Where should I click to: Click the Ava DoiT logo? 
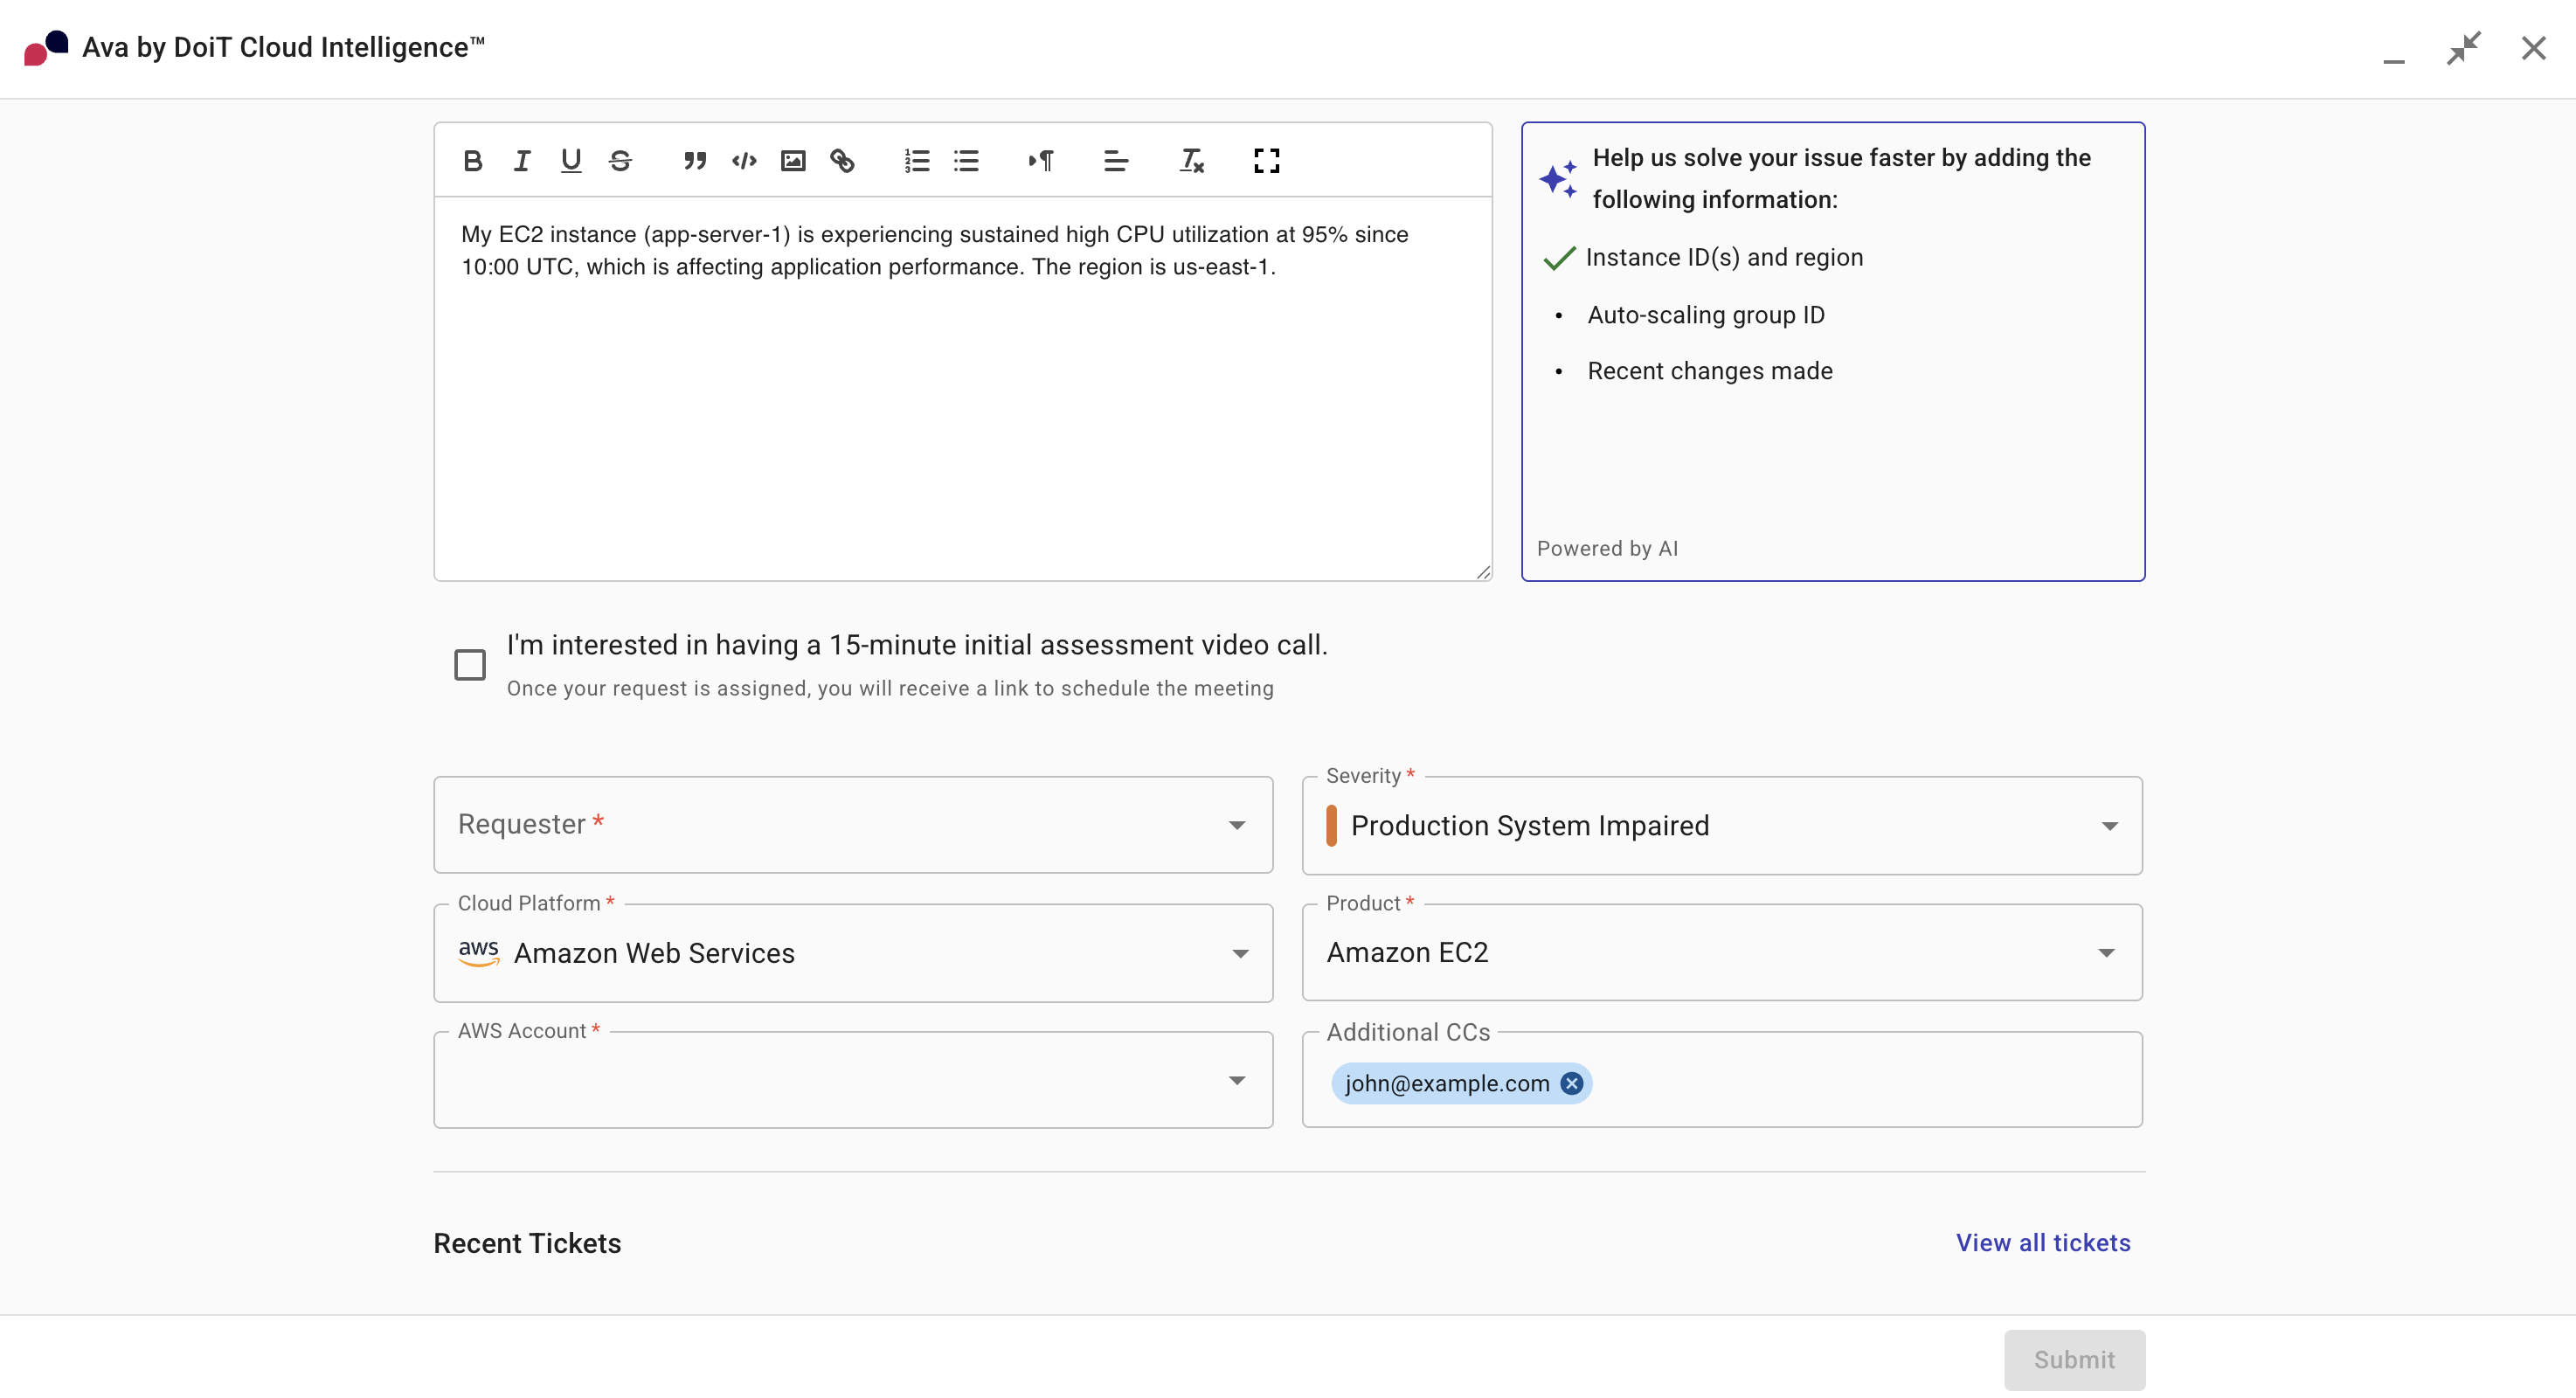pyautogui.click(x=46, y=48)
